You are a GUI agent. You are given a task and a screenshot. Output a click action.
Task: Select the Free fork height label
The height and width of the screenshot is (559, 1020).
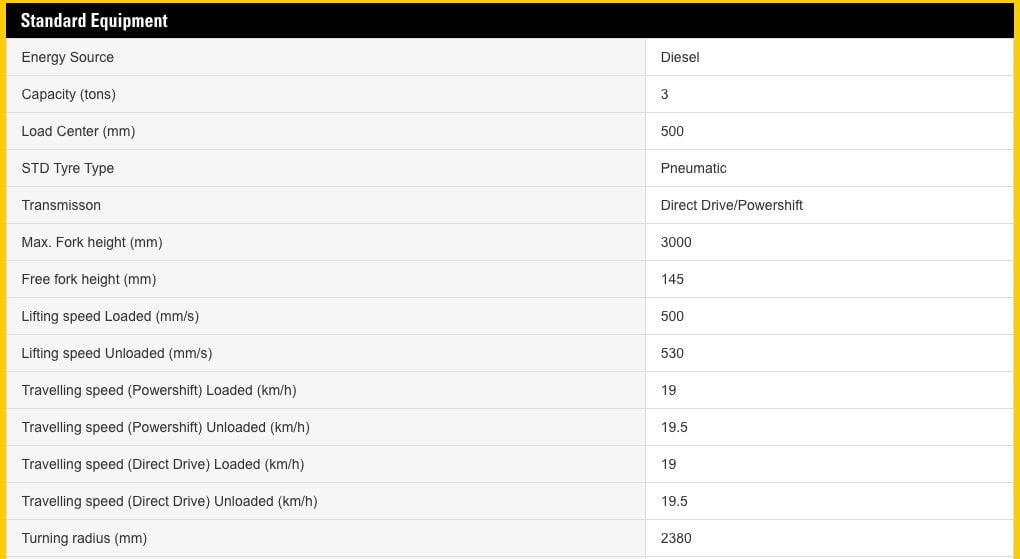89,279
